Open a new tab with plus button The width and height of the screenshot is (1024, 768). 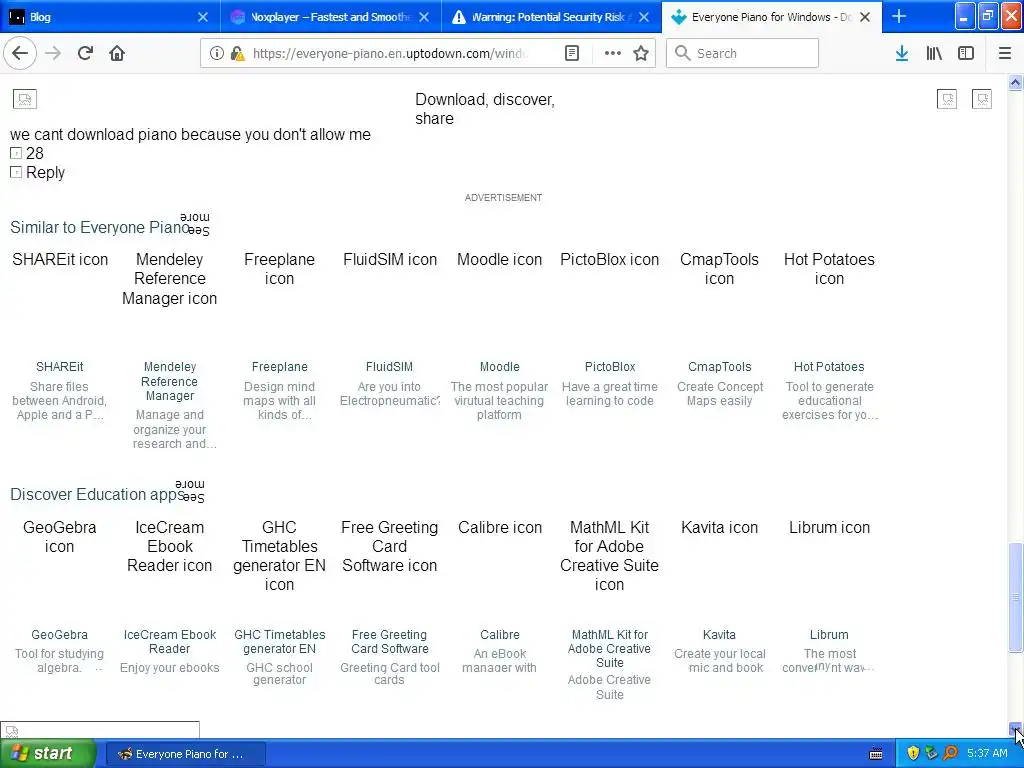899,17
